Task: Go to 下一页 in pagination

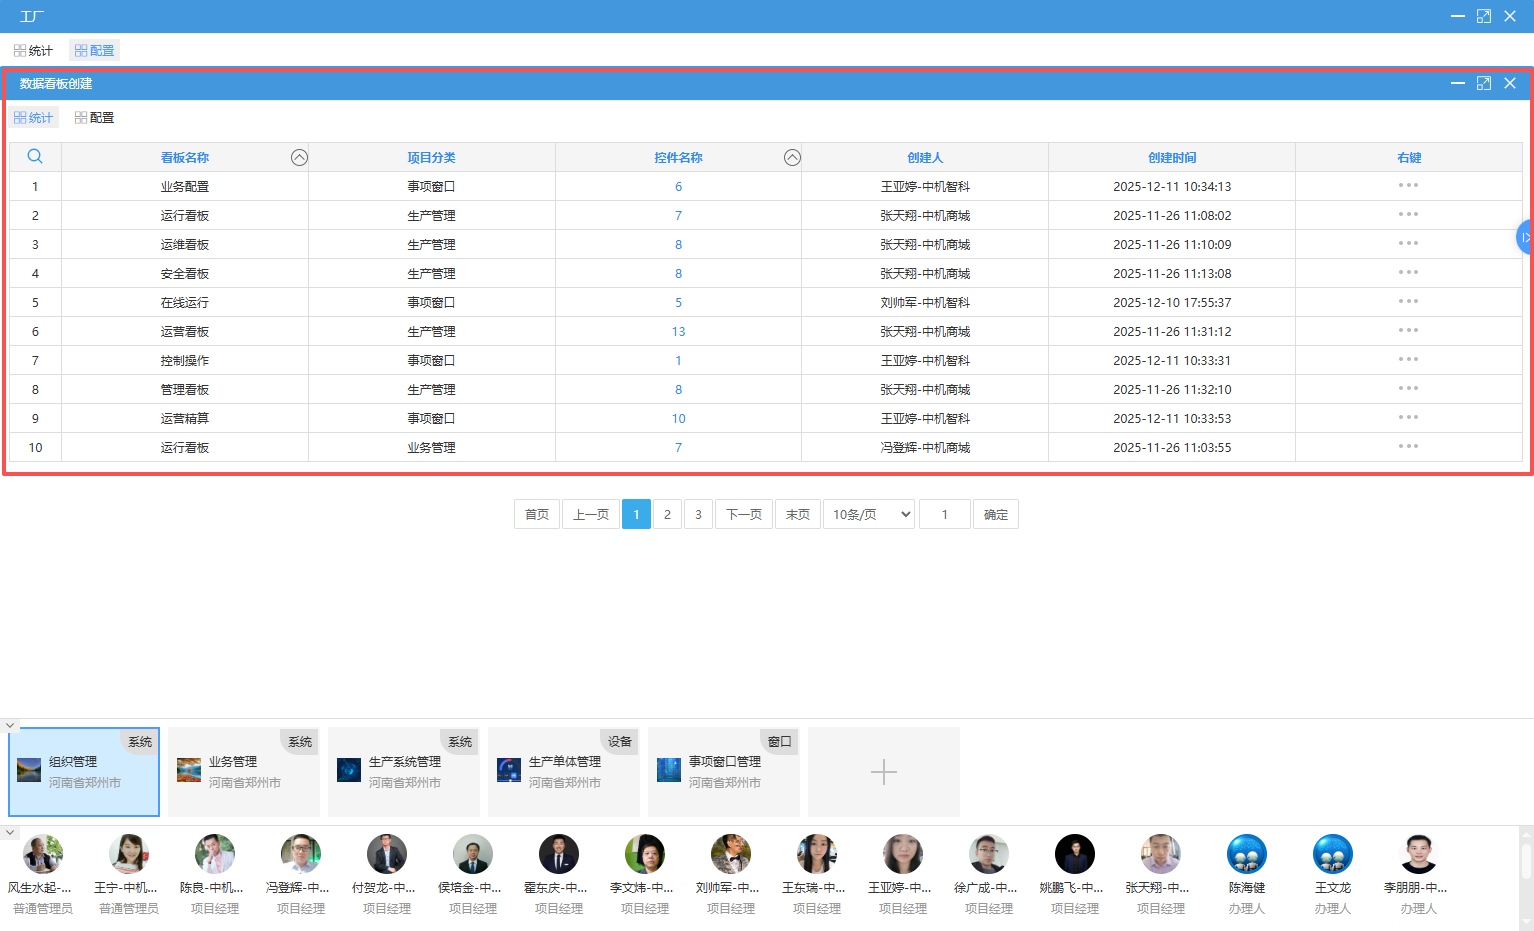Action: 743,514
